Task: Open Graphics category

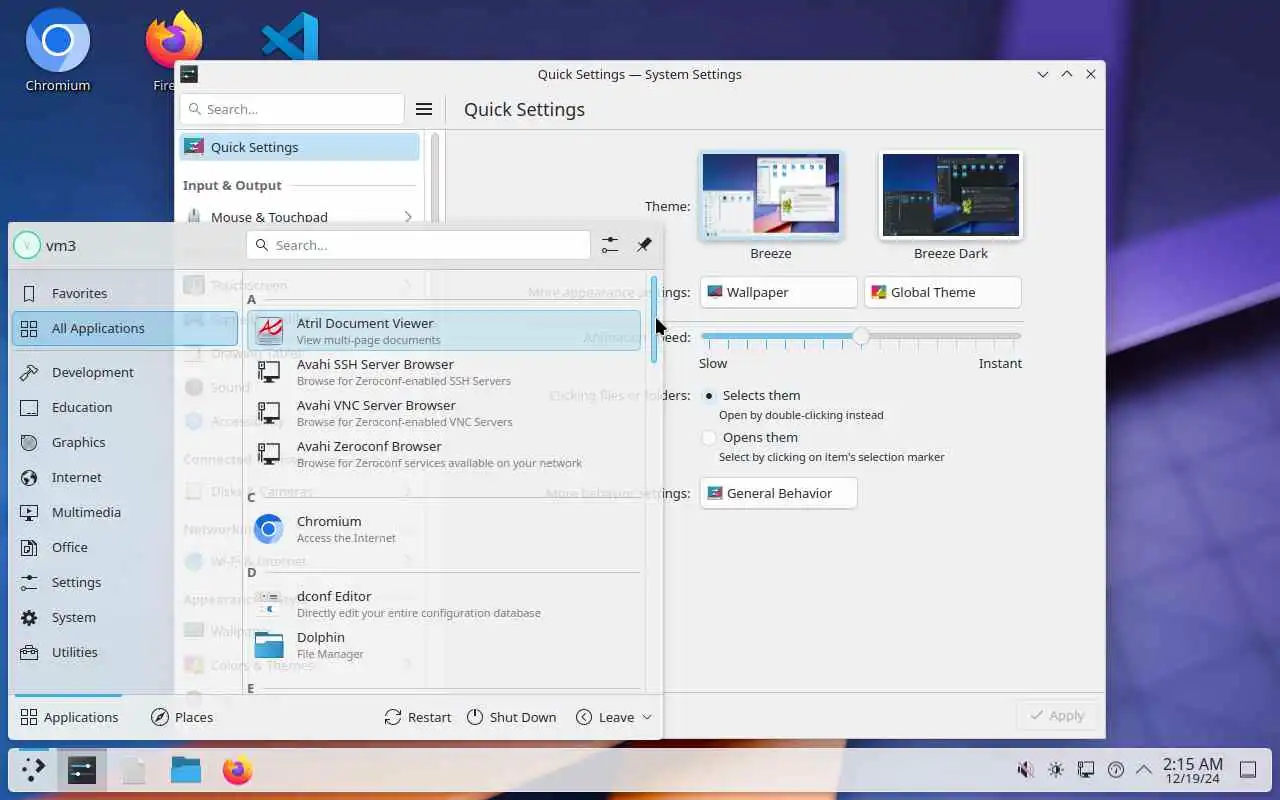Action: coord(125,442)
